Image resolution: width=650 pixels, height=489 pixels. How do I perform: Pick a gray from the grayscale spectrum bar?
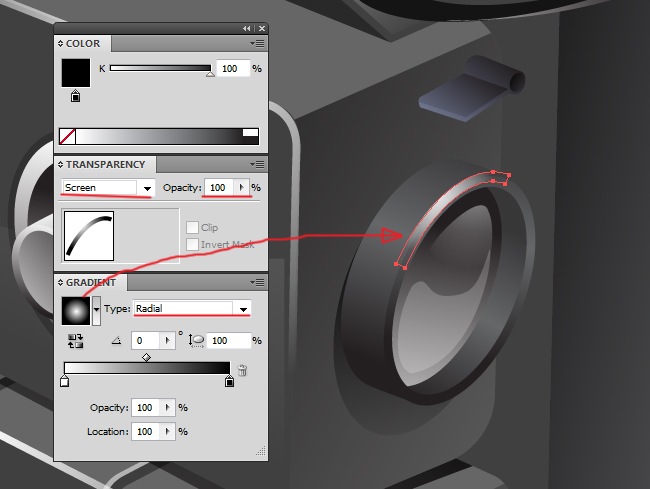pos(159,136)
